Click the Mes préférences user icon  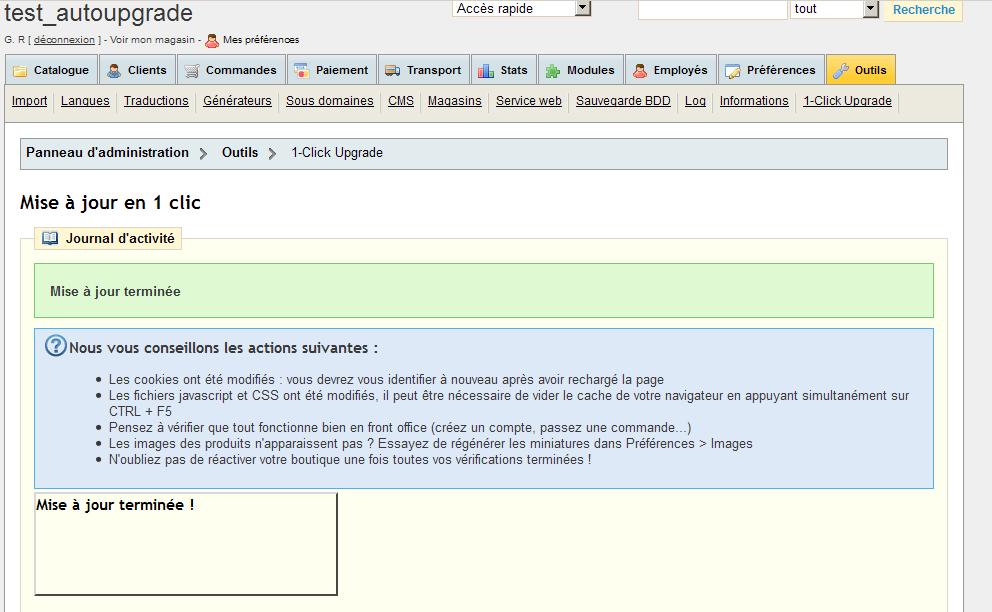click(x=212, y=41)
